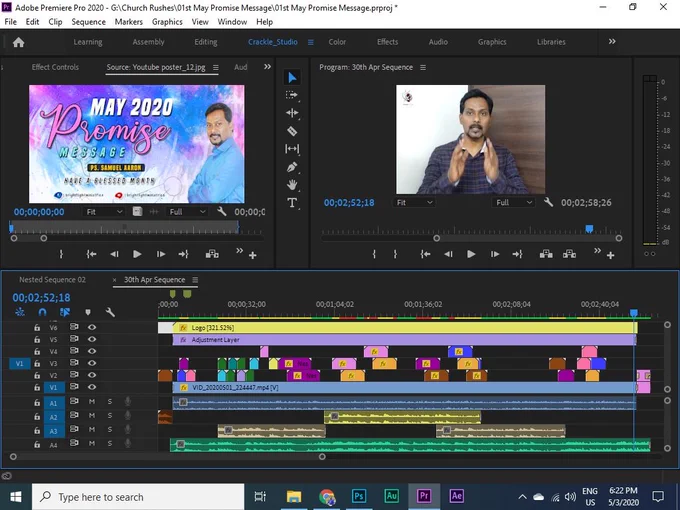Select the Razor tool

(292, 131)
